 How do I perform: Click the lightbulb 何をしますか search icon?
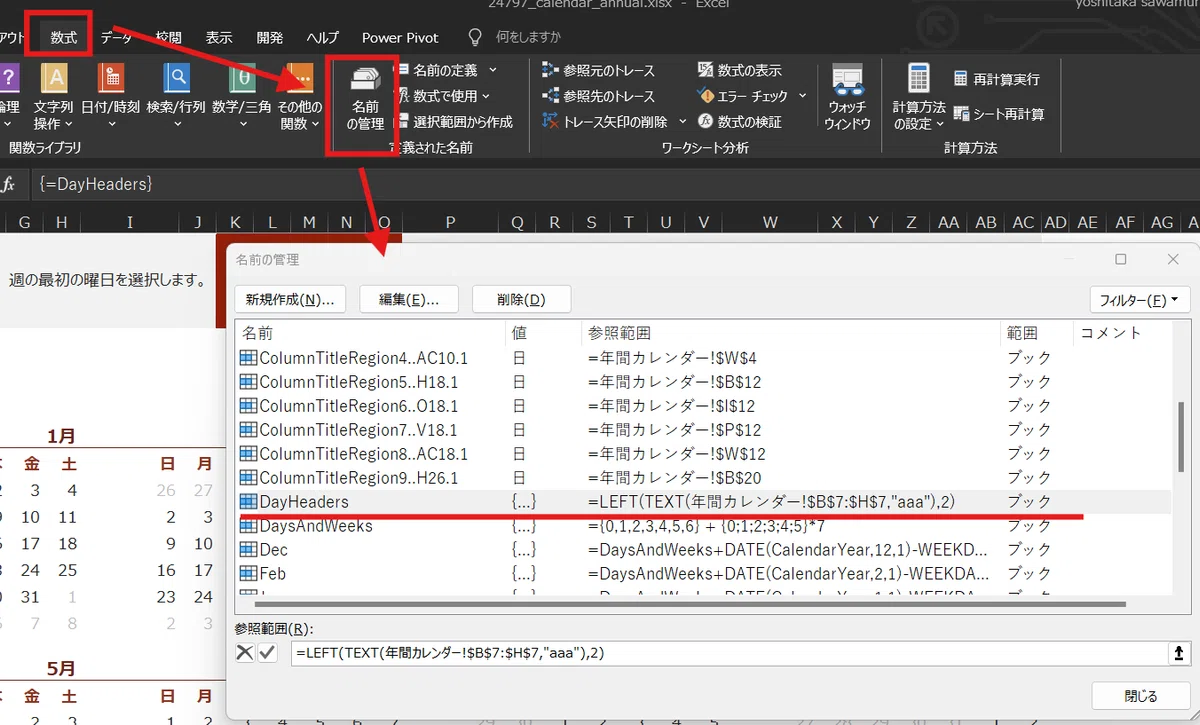476,37
